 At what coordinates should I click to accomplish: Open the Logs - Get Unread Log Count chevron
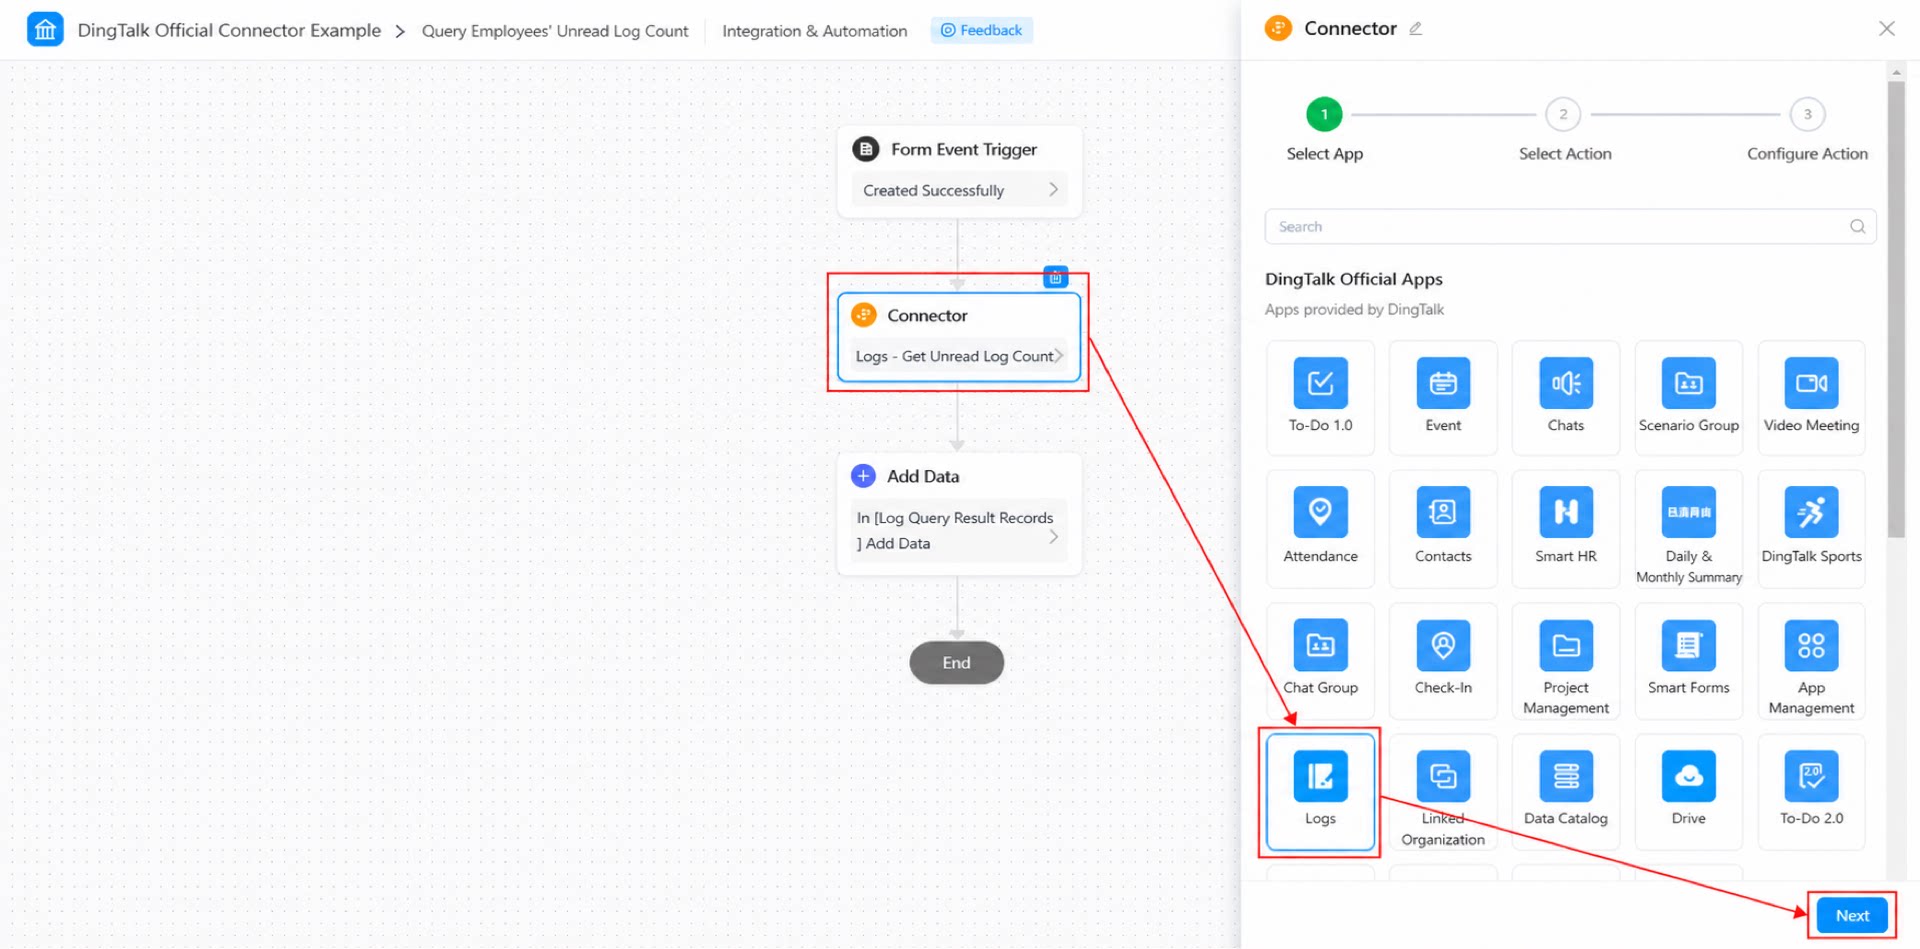click(1059, 355)
